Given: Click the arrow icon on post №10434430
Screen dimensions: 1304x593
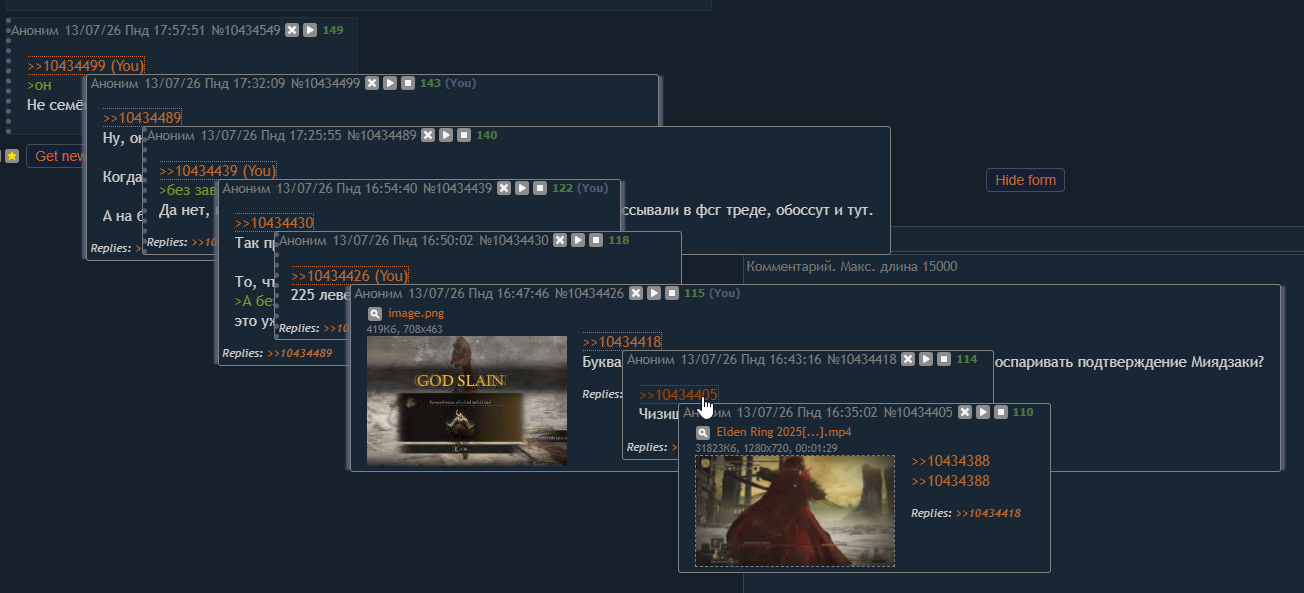Looking at the screenshot, I should (x=578, y=240).
